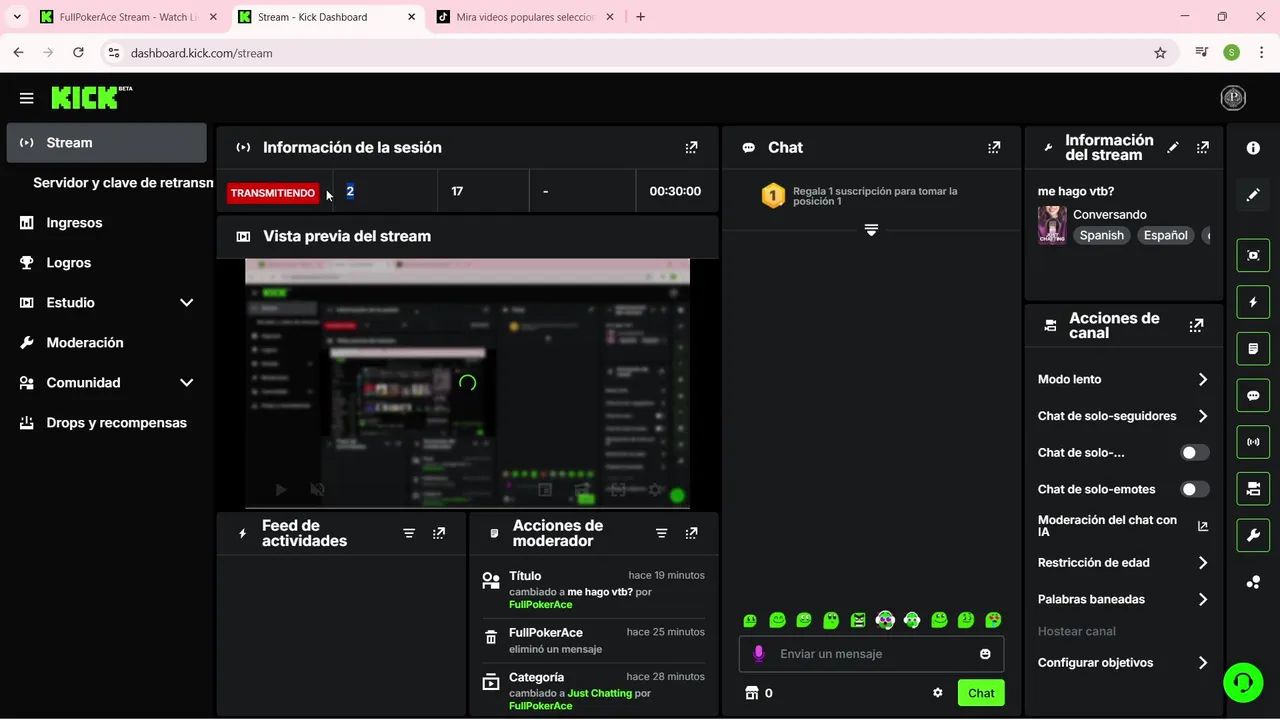Open Chat de solo-seguidores options

point(1122,416)
